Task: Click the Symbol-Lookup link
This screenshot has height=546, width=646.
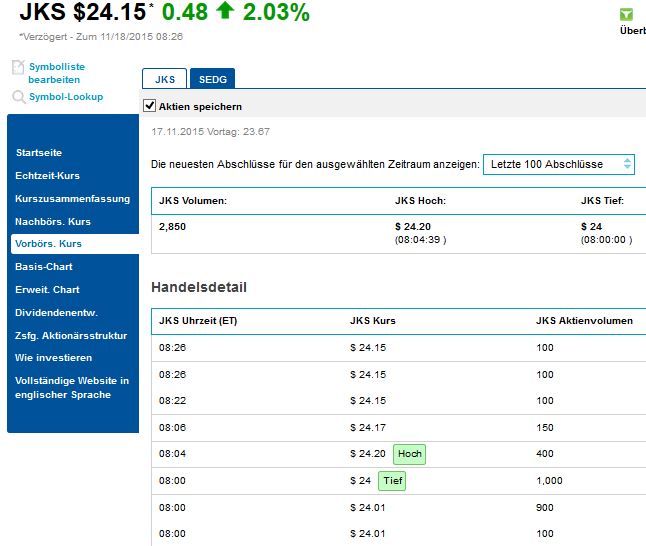Action: pyautogui.click(x=66, y=97)
